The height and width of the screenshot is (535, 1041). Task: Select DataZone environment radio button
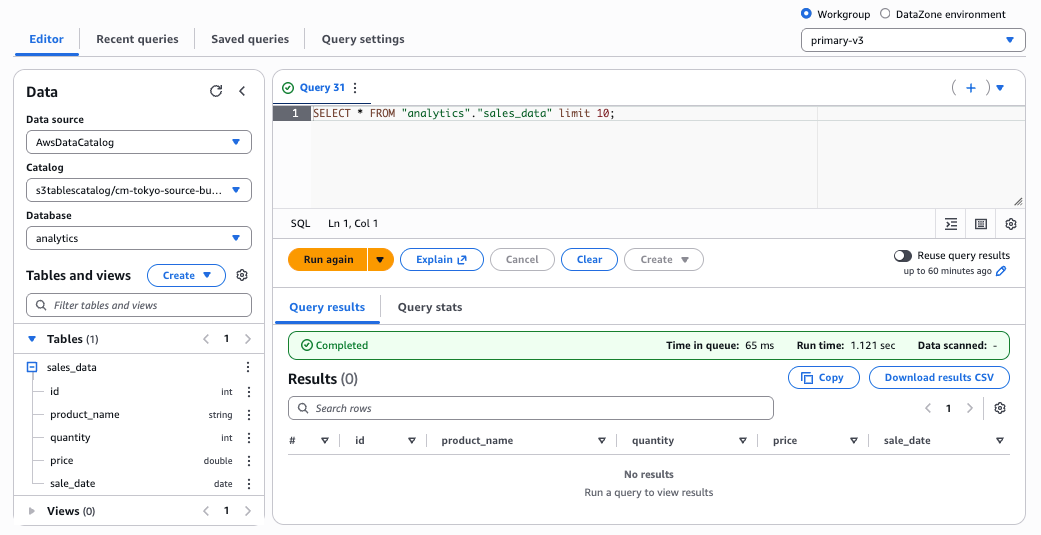tap(885, 14)
